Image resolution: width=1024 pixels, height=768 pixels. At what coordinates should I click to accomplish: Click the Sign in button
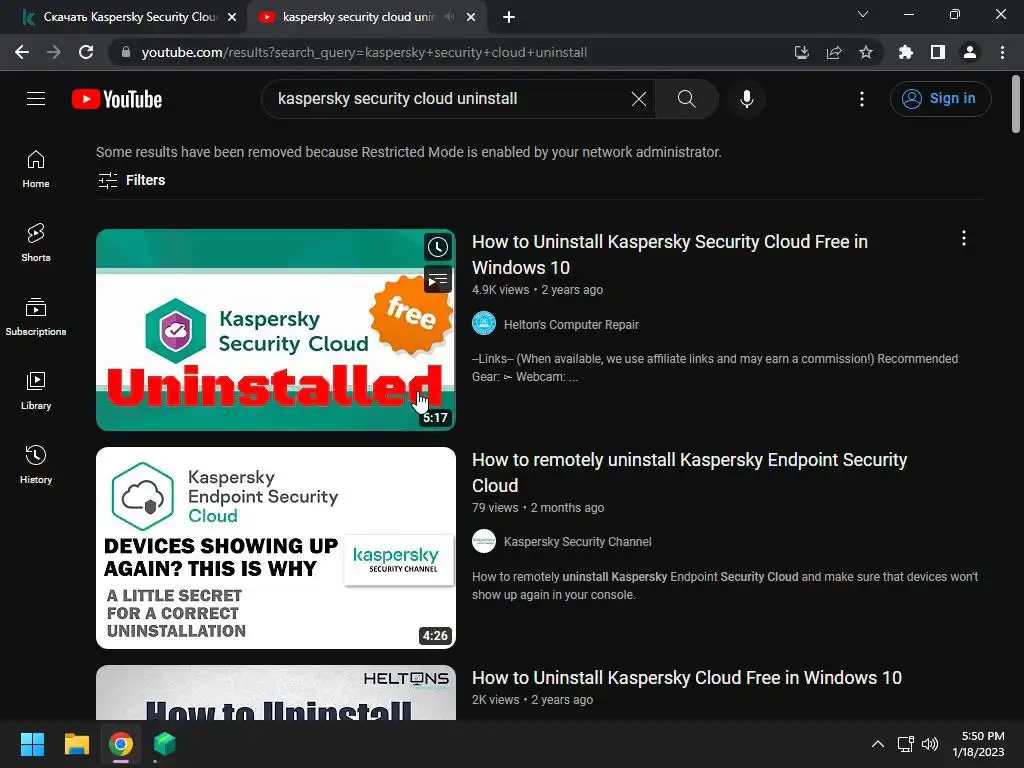[x=940, y=99]
